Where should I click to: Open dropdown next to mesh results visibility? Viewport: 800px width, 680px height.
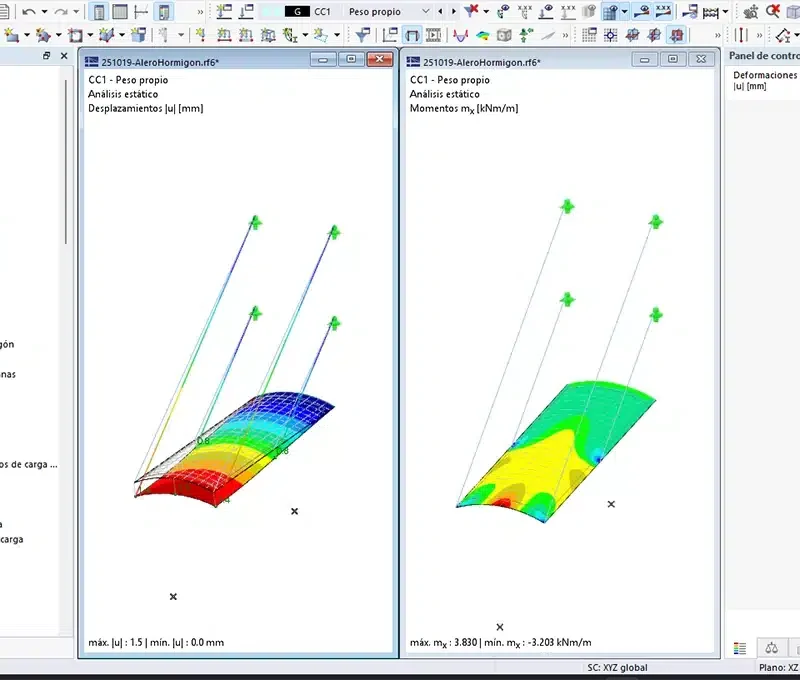tap(624, 11)
